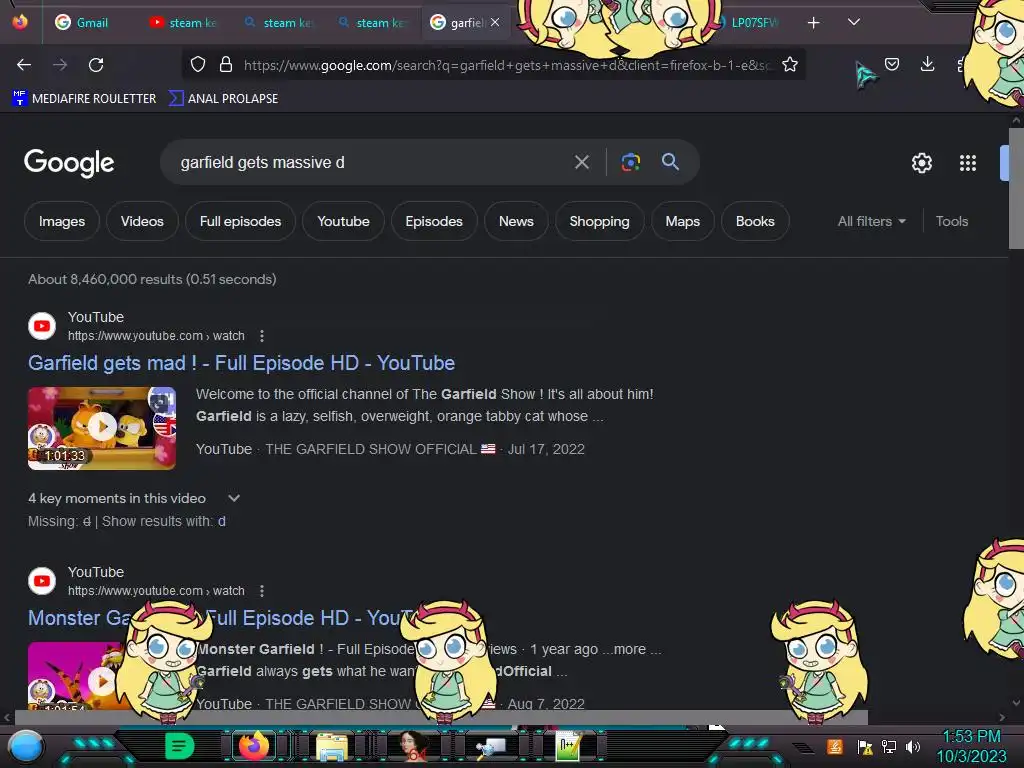Screen dimensions: 1024x768
Task: Select the Episodes filter chip
Action: 434,221
